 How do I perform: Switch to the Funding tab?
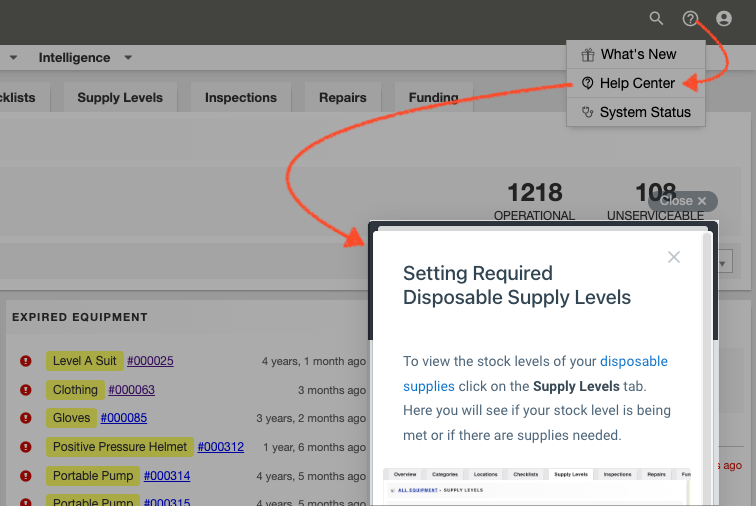(433, 97)
